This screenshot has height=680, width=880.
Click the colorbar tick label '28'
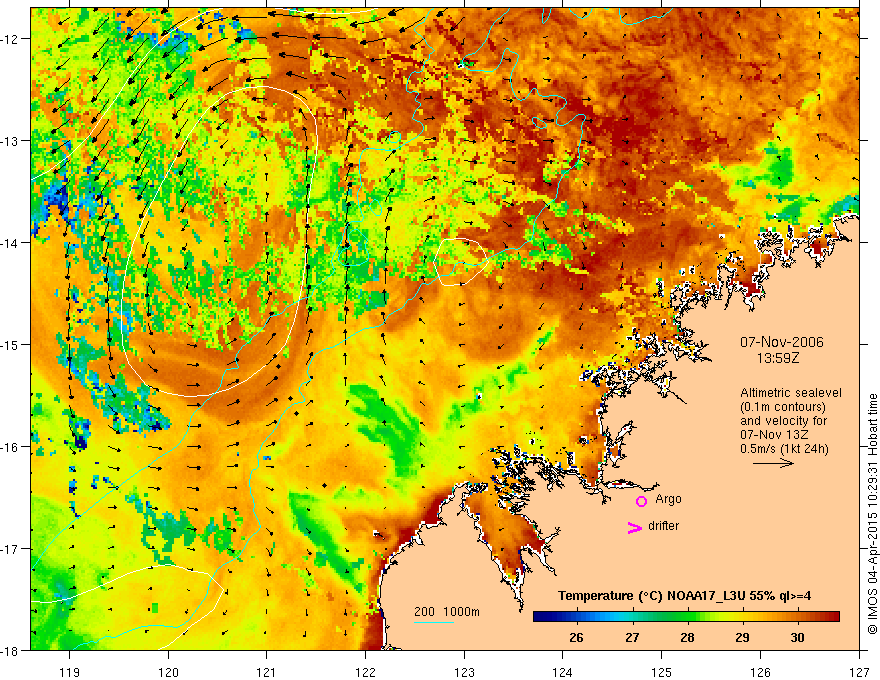687,638
